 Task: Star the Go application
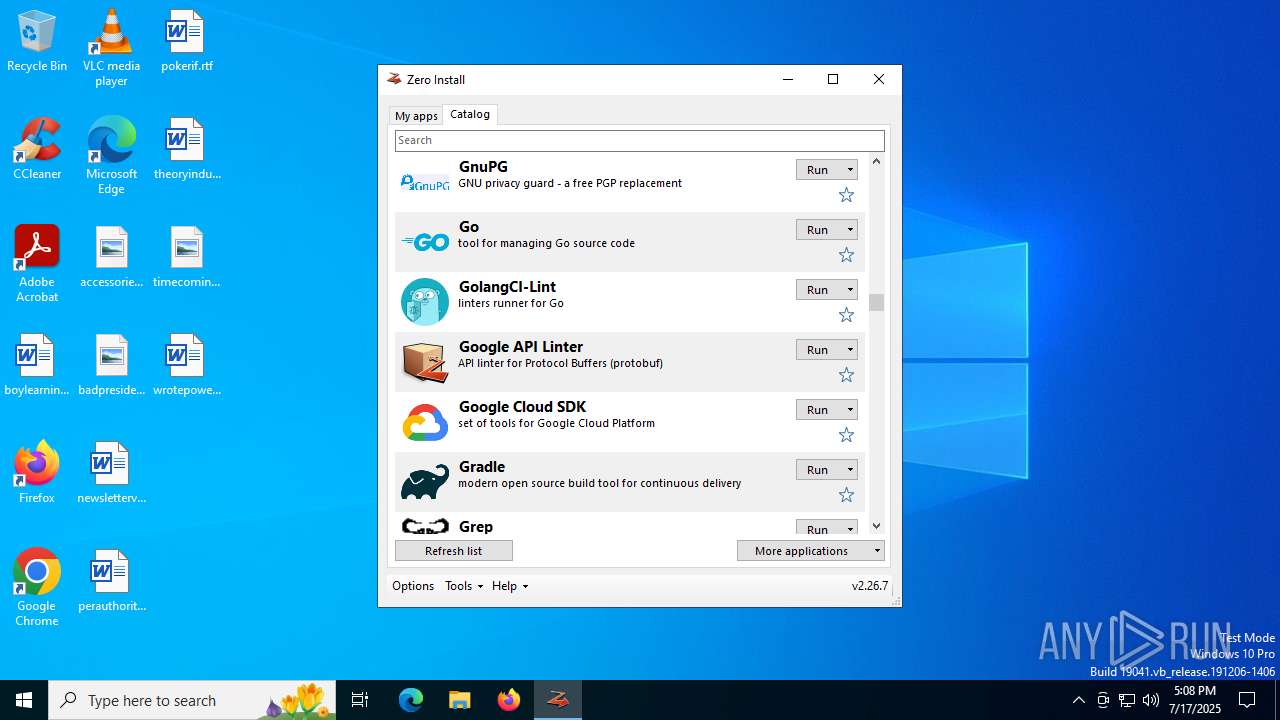(846, 255)
